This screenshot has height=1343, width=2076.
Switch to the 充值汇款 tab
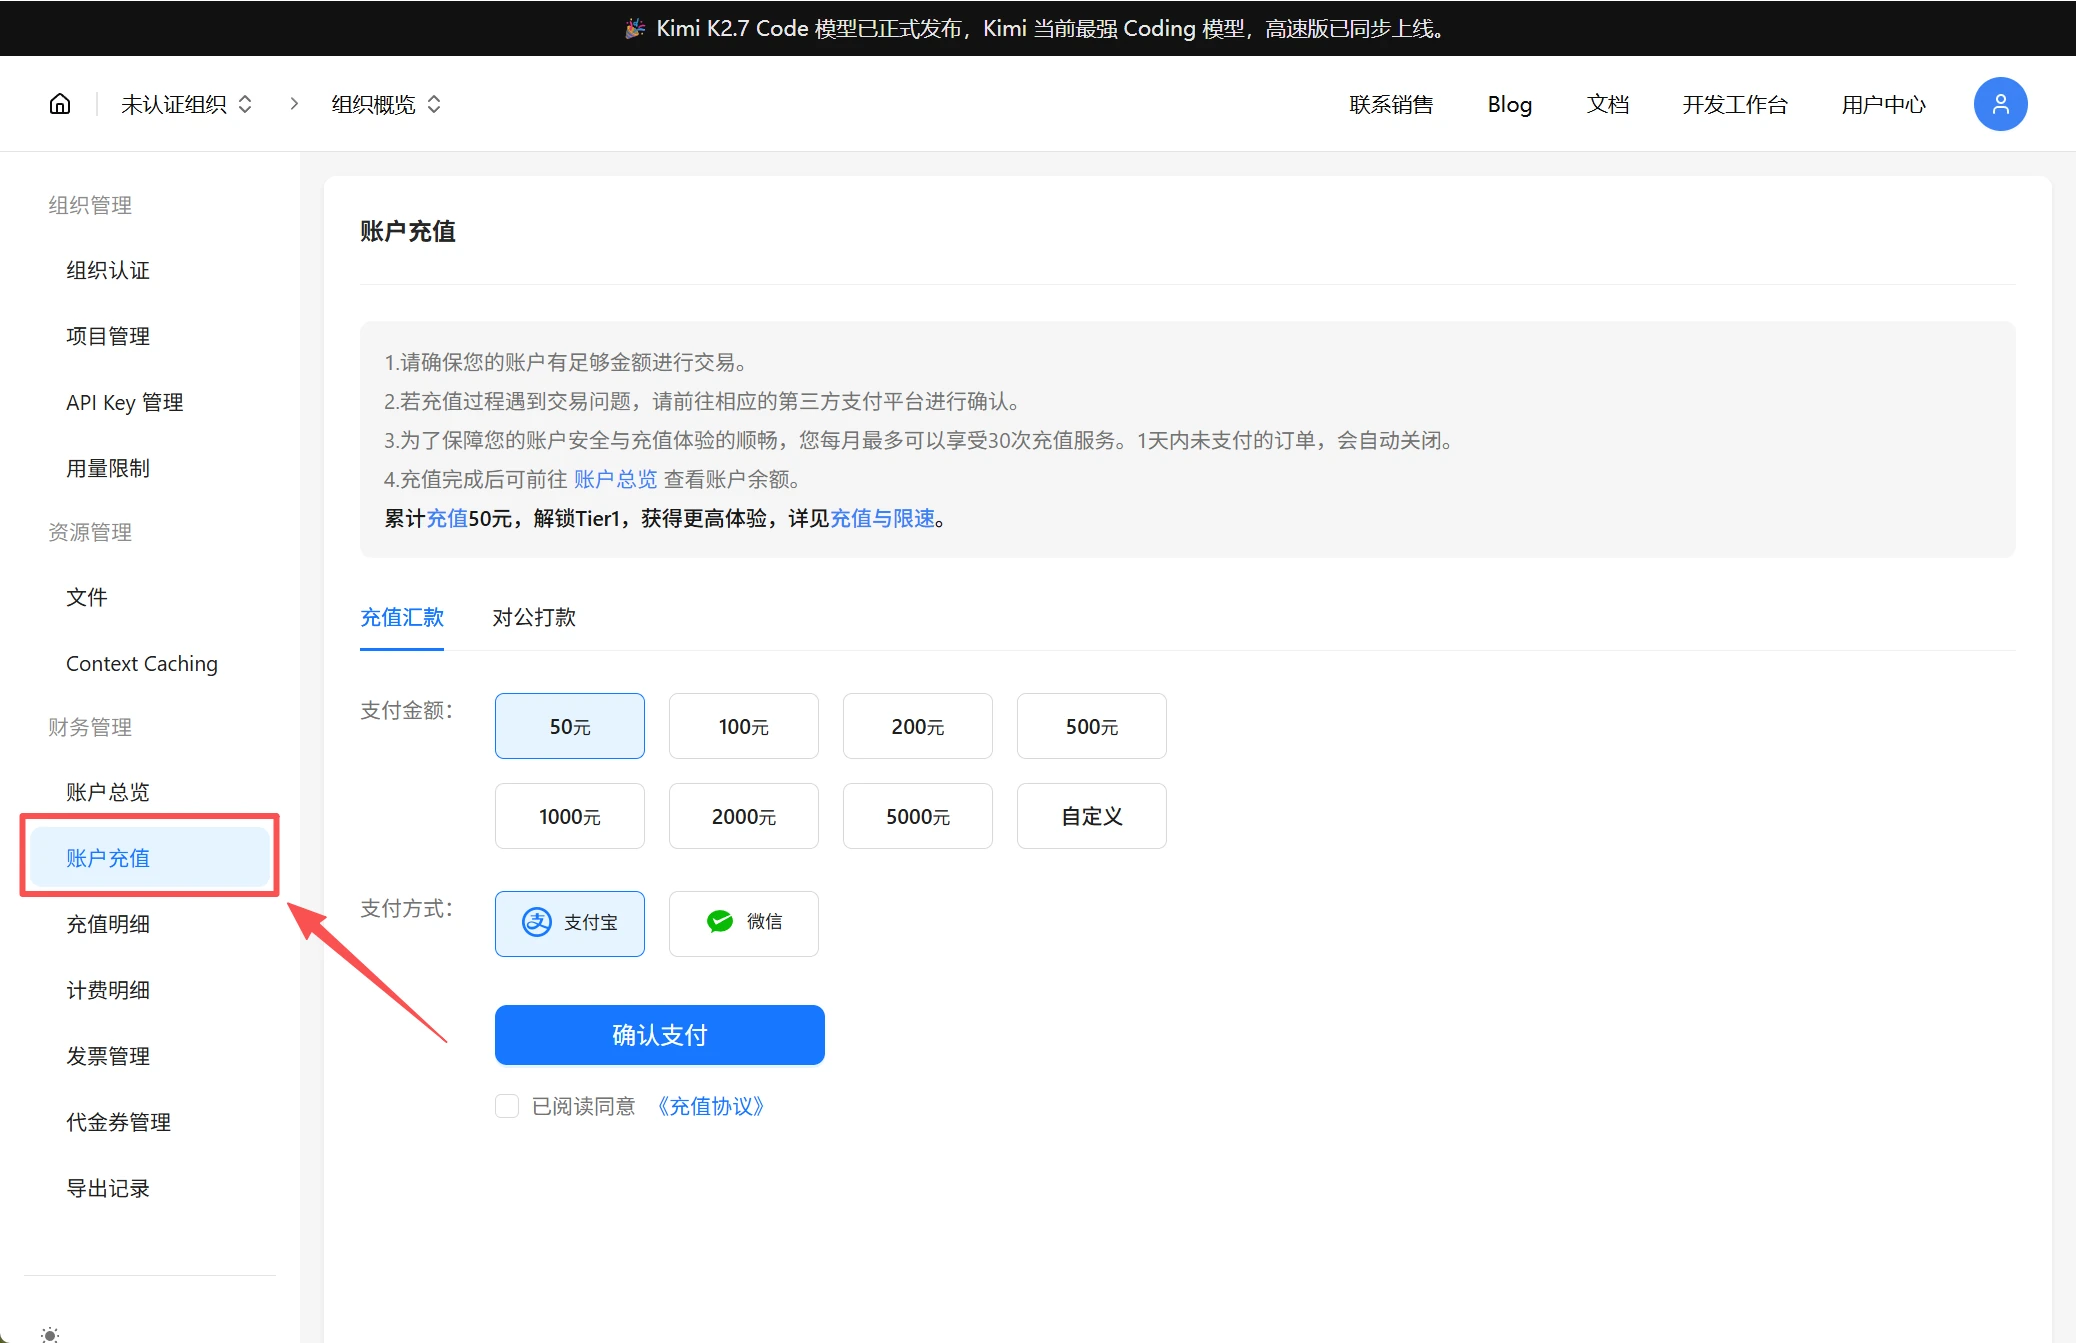pos(402,617)
